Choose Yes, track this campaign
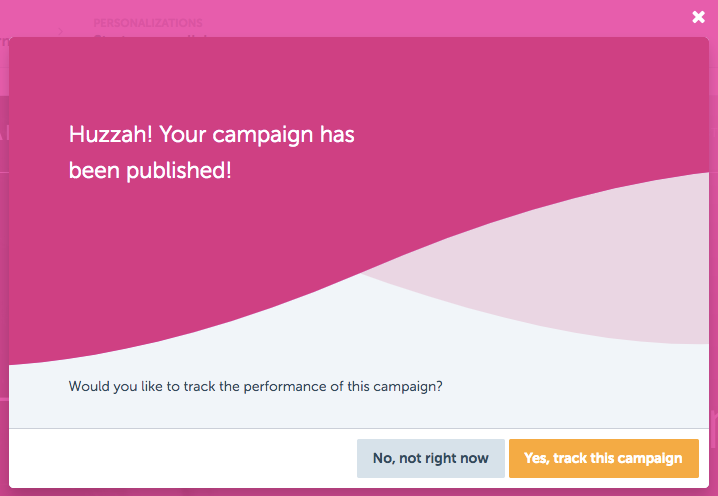Screen dimensions: 718x496 coord(604,458)
